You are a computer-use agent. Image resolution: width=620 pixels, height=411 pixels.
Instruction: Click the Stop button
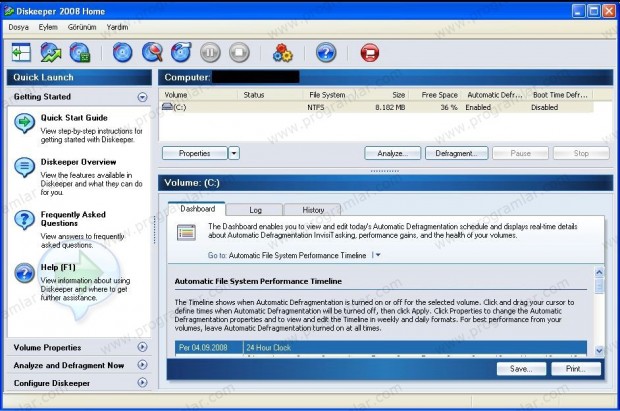(x=581, y=153)
